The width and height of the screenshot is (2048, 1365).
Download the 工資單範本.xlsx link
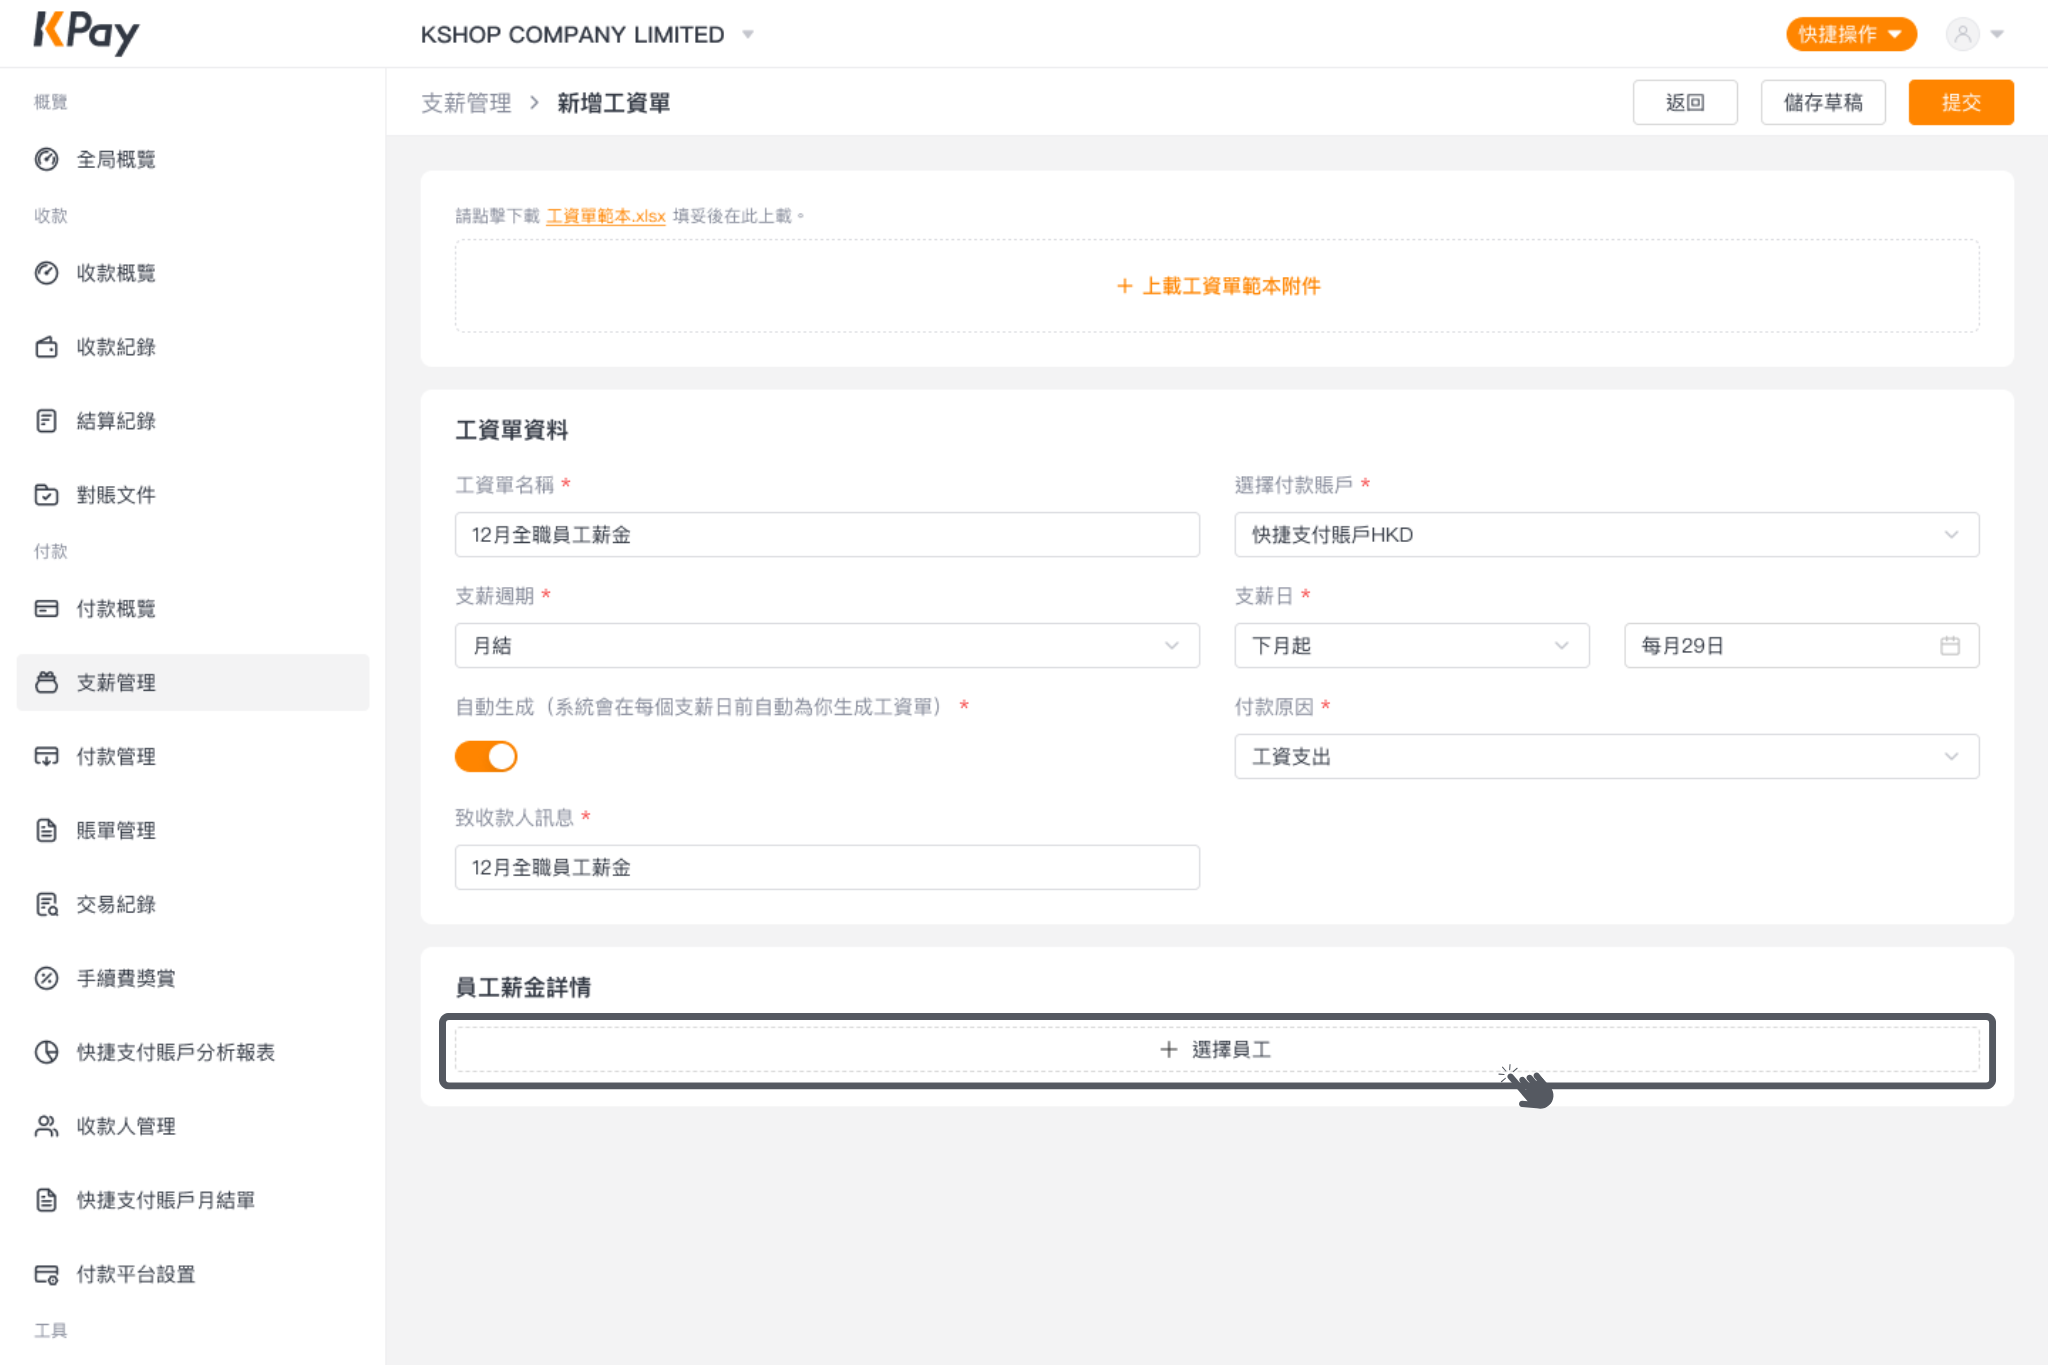click(606, 216)
